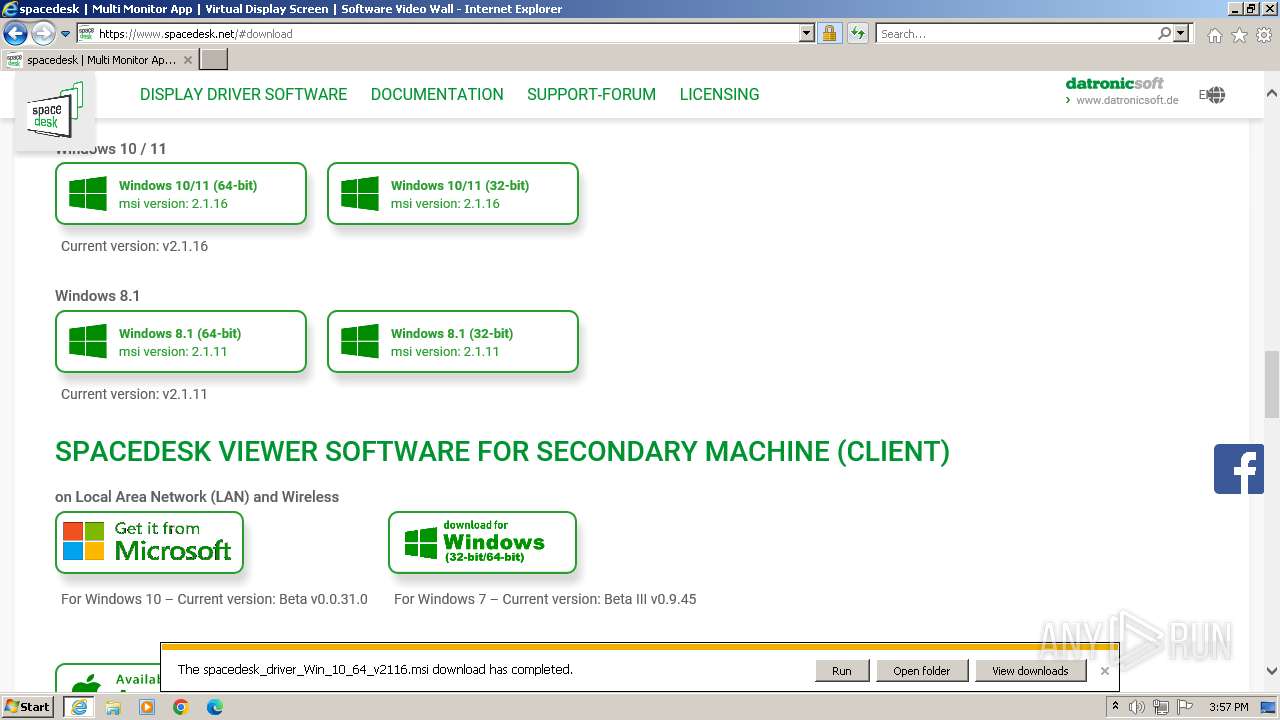Click the page vertical scrollbar thumb
This screenshot has width=1280, height=720.
(x=1271, y=384)
